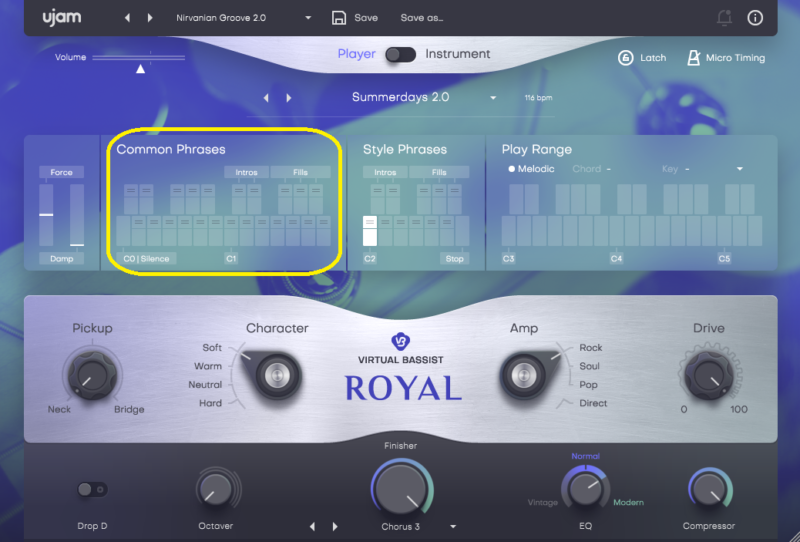Open the info icon in top bar
This screenshot has height=542, width=800.
click(755, 18)
